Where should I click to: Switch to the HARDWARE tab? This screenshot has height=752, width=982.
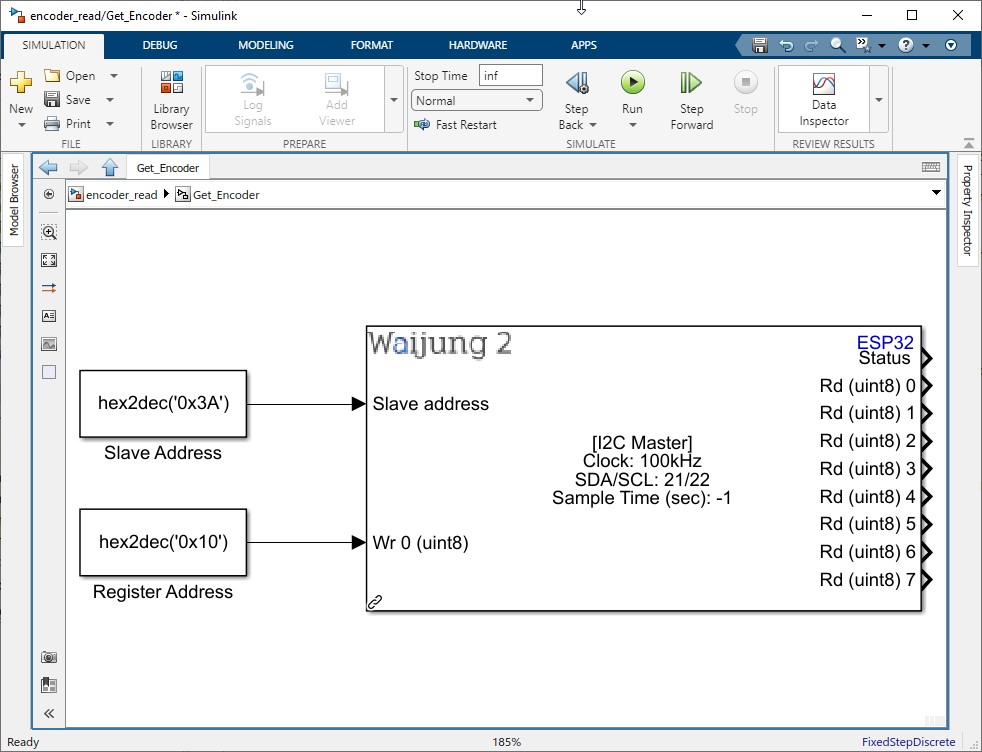coord(477,45)
